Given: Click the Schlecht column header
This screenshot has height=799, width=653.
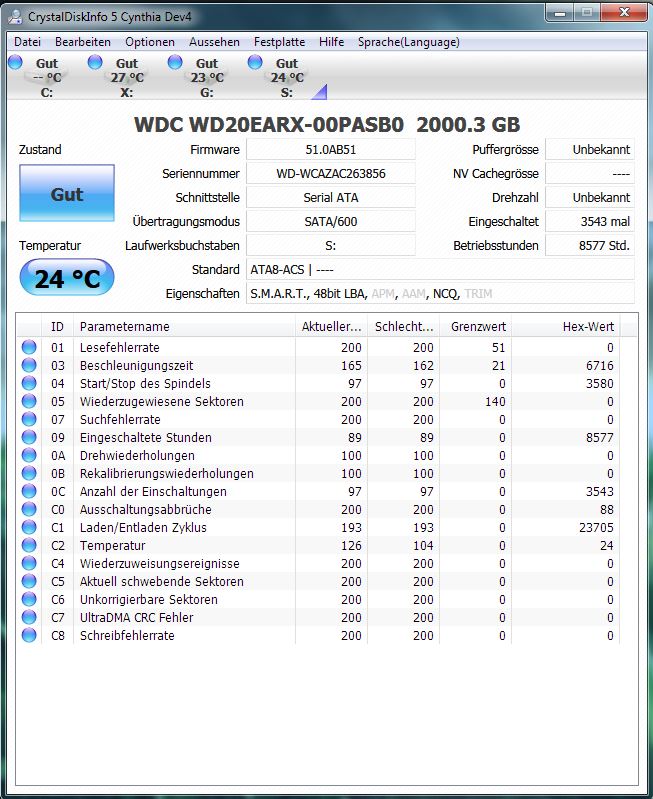Looking at the screenshot, I should [404, 327].
